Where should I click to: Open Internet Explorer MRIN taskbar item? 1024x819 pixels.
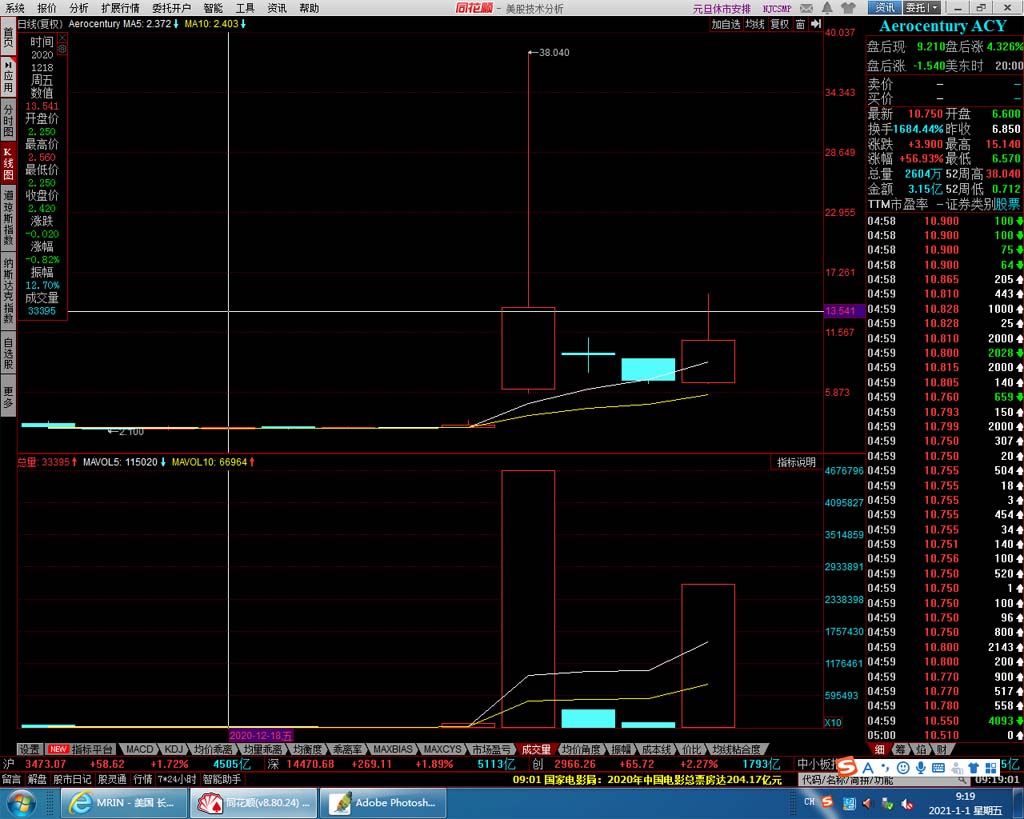tap(123, 803)
